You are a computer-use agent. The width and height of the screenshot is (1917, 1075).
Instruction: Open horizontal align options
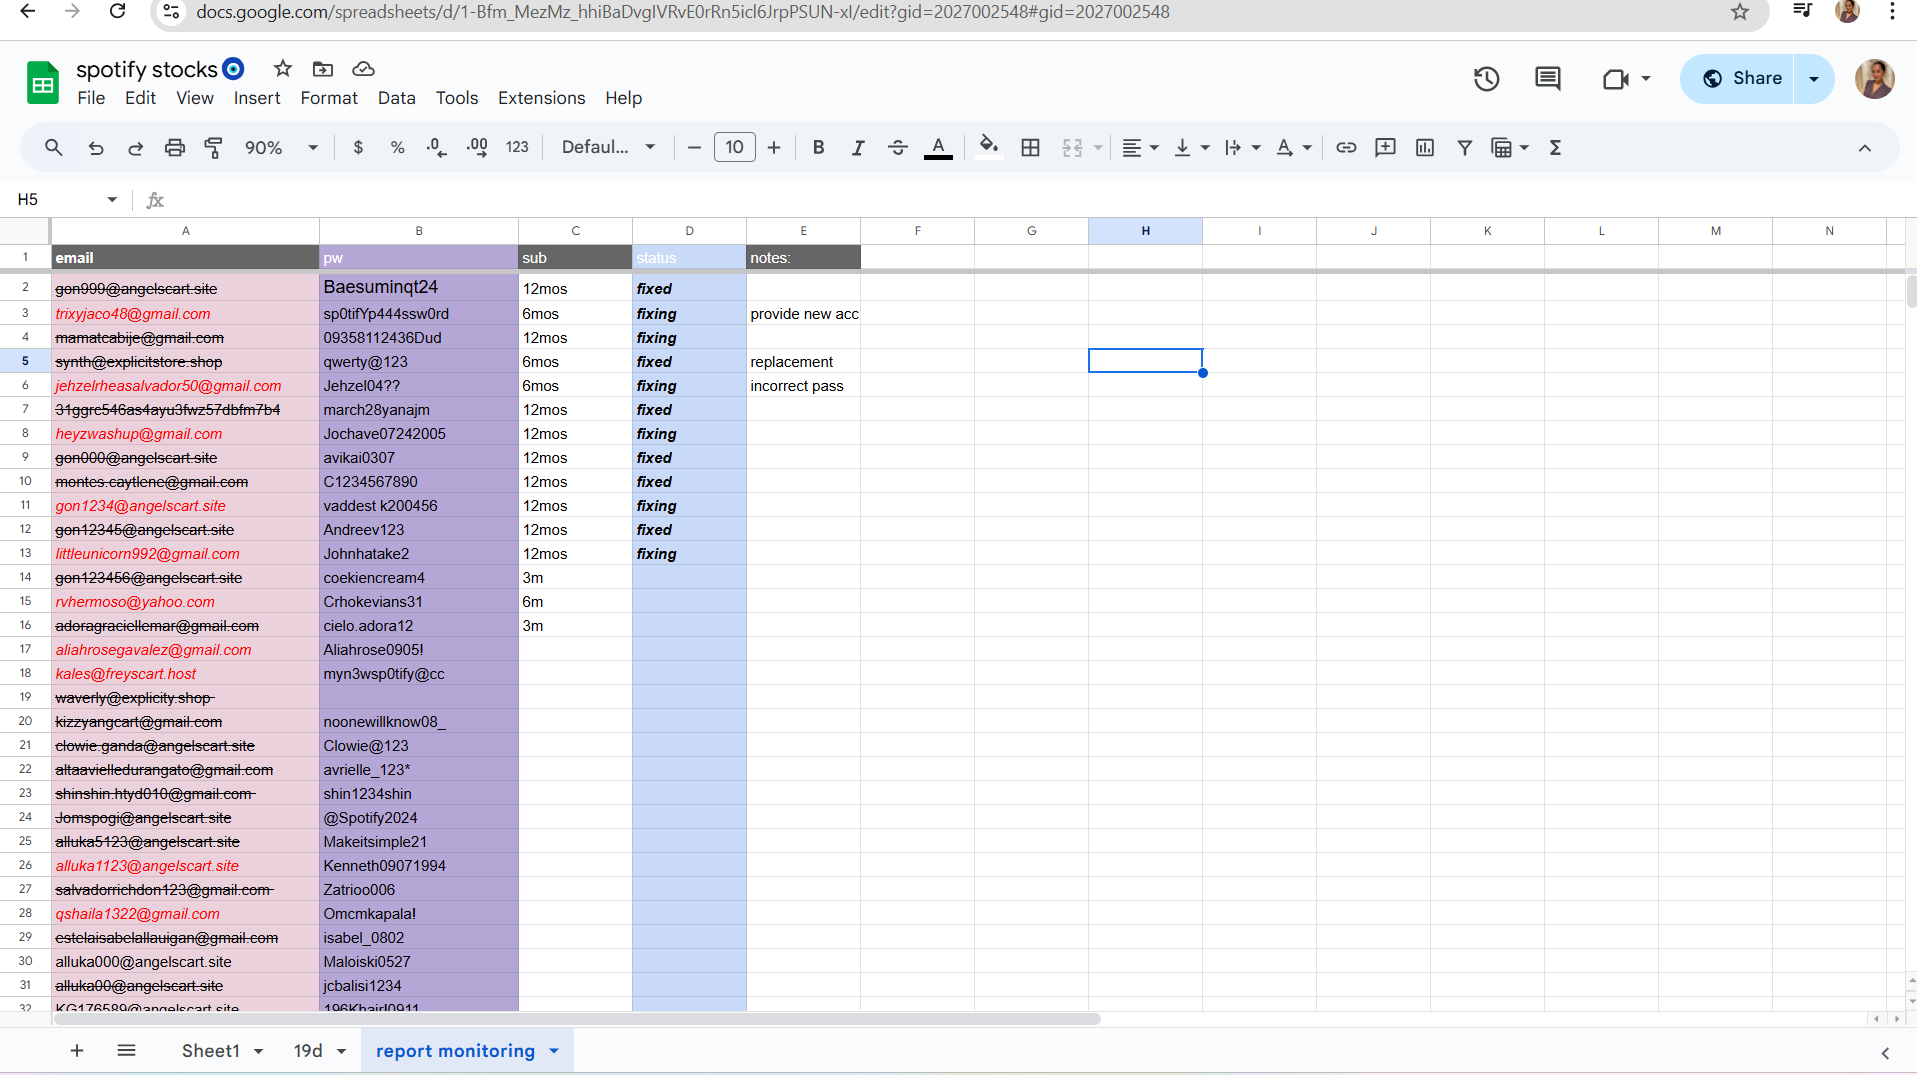click(x=1140, y=148)
